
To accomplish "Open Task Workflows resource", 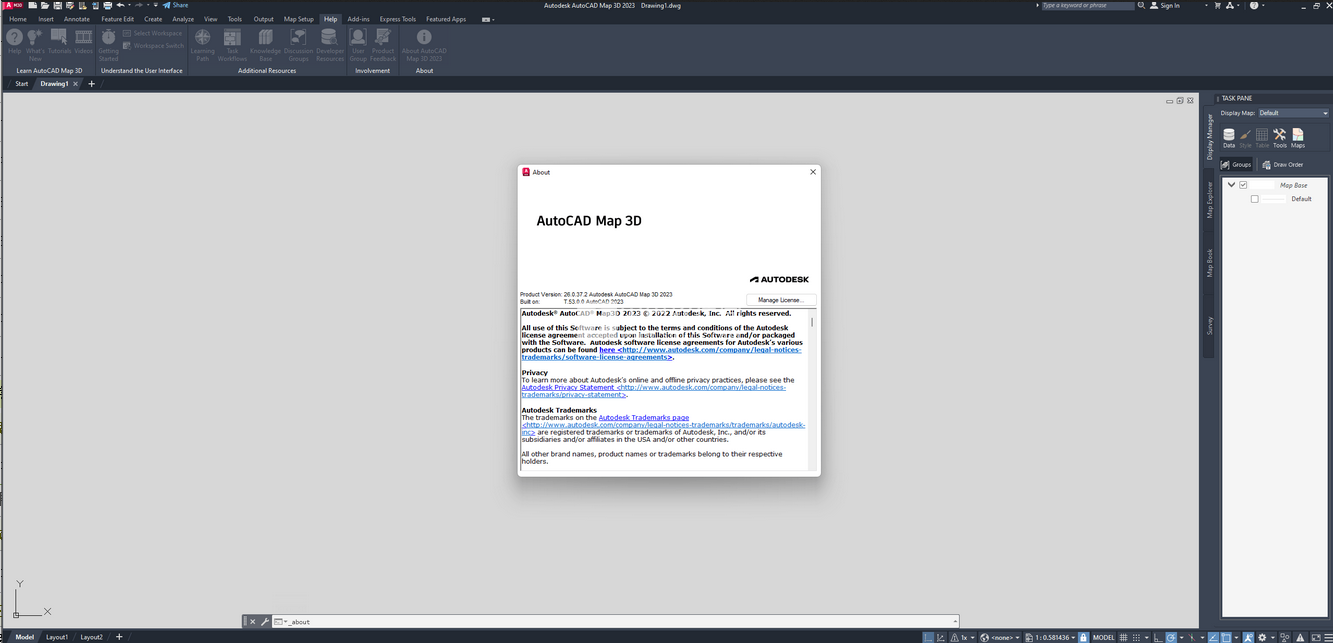I will [x=232, y=44].
